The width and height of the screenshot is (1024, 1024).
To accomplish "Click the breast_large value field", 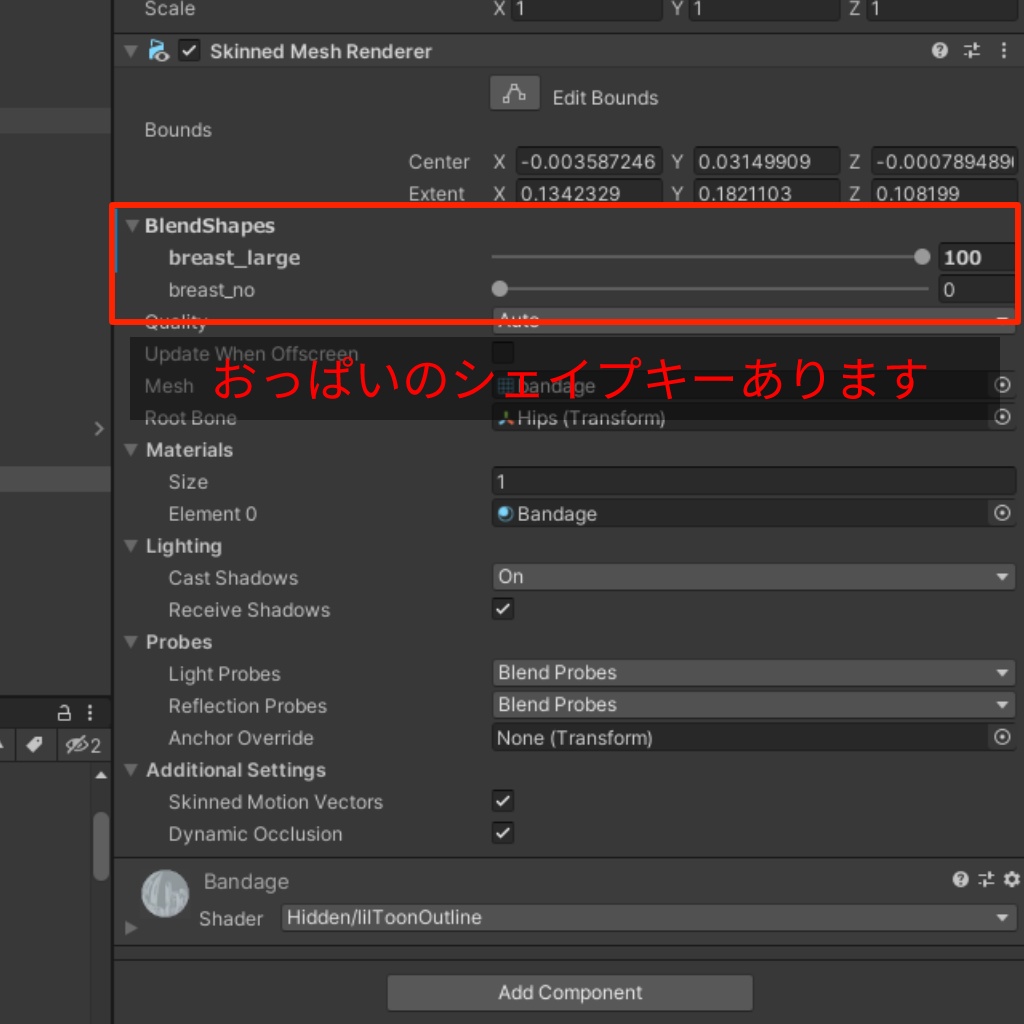I will click(x=976, y=257).
